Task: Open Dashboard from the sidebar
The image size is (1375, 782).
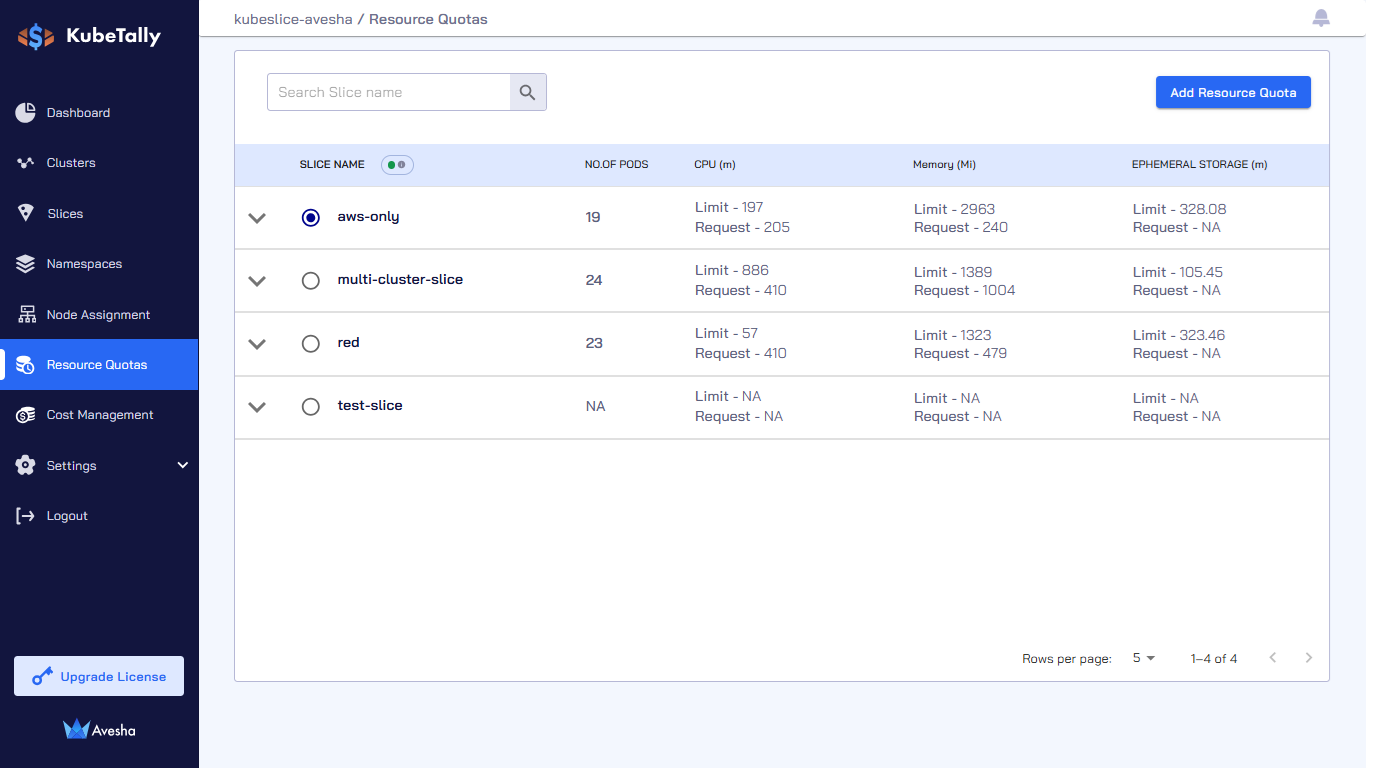Action: (99, 113)
